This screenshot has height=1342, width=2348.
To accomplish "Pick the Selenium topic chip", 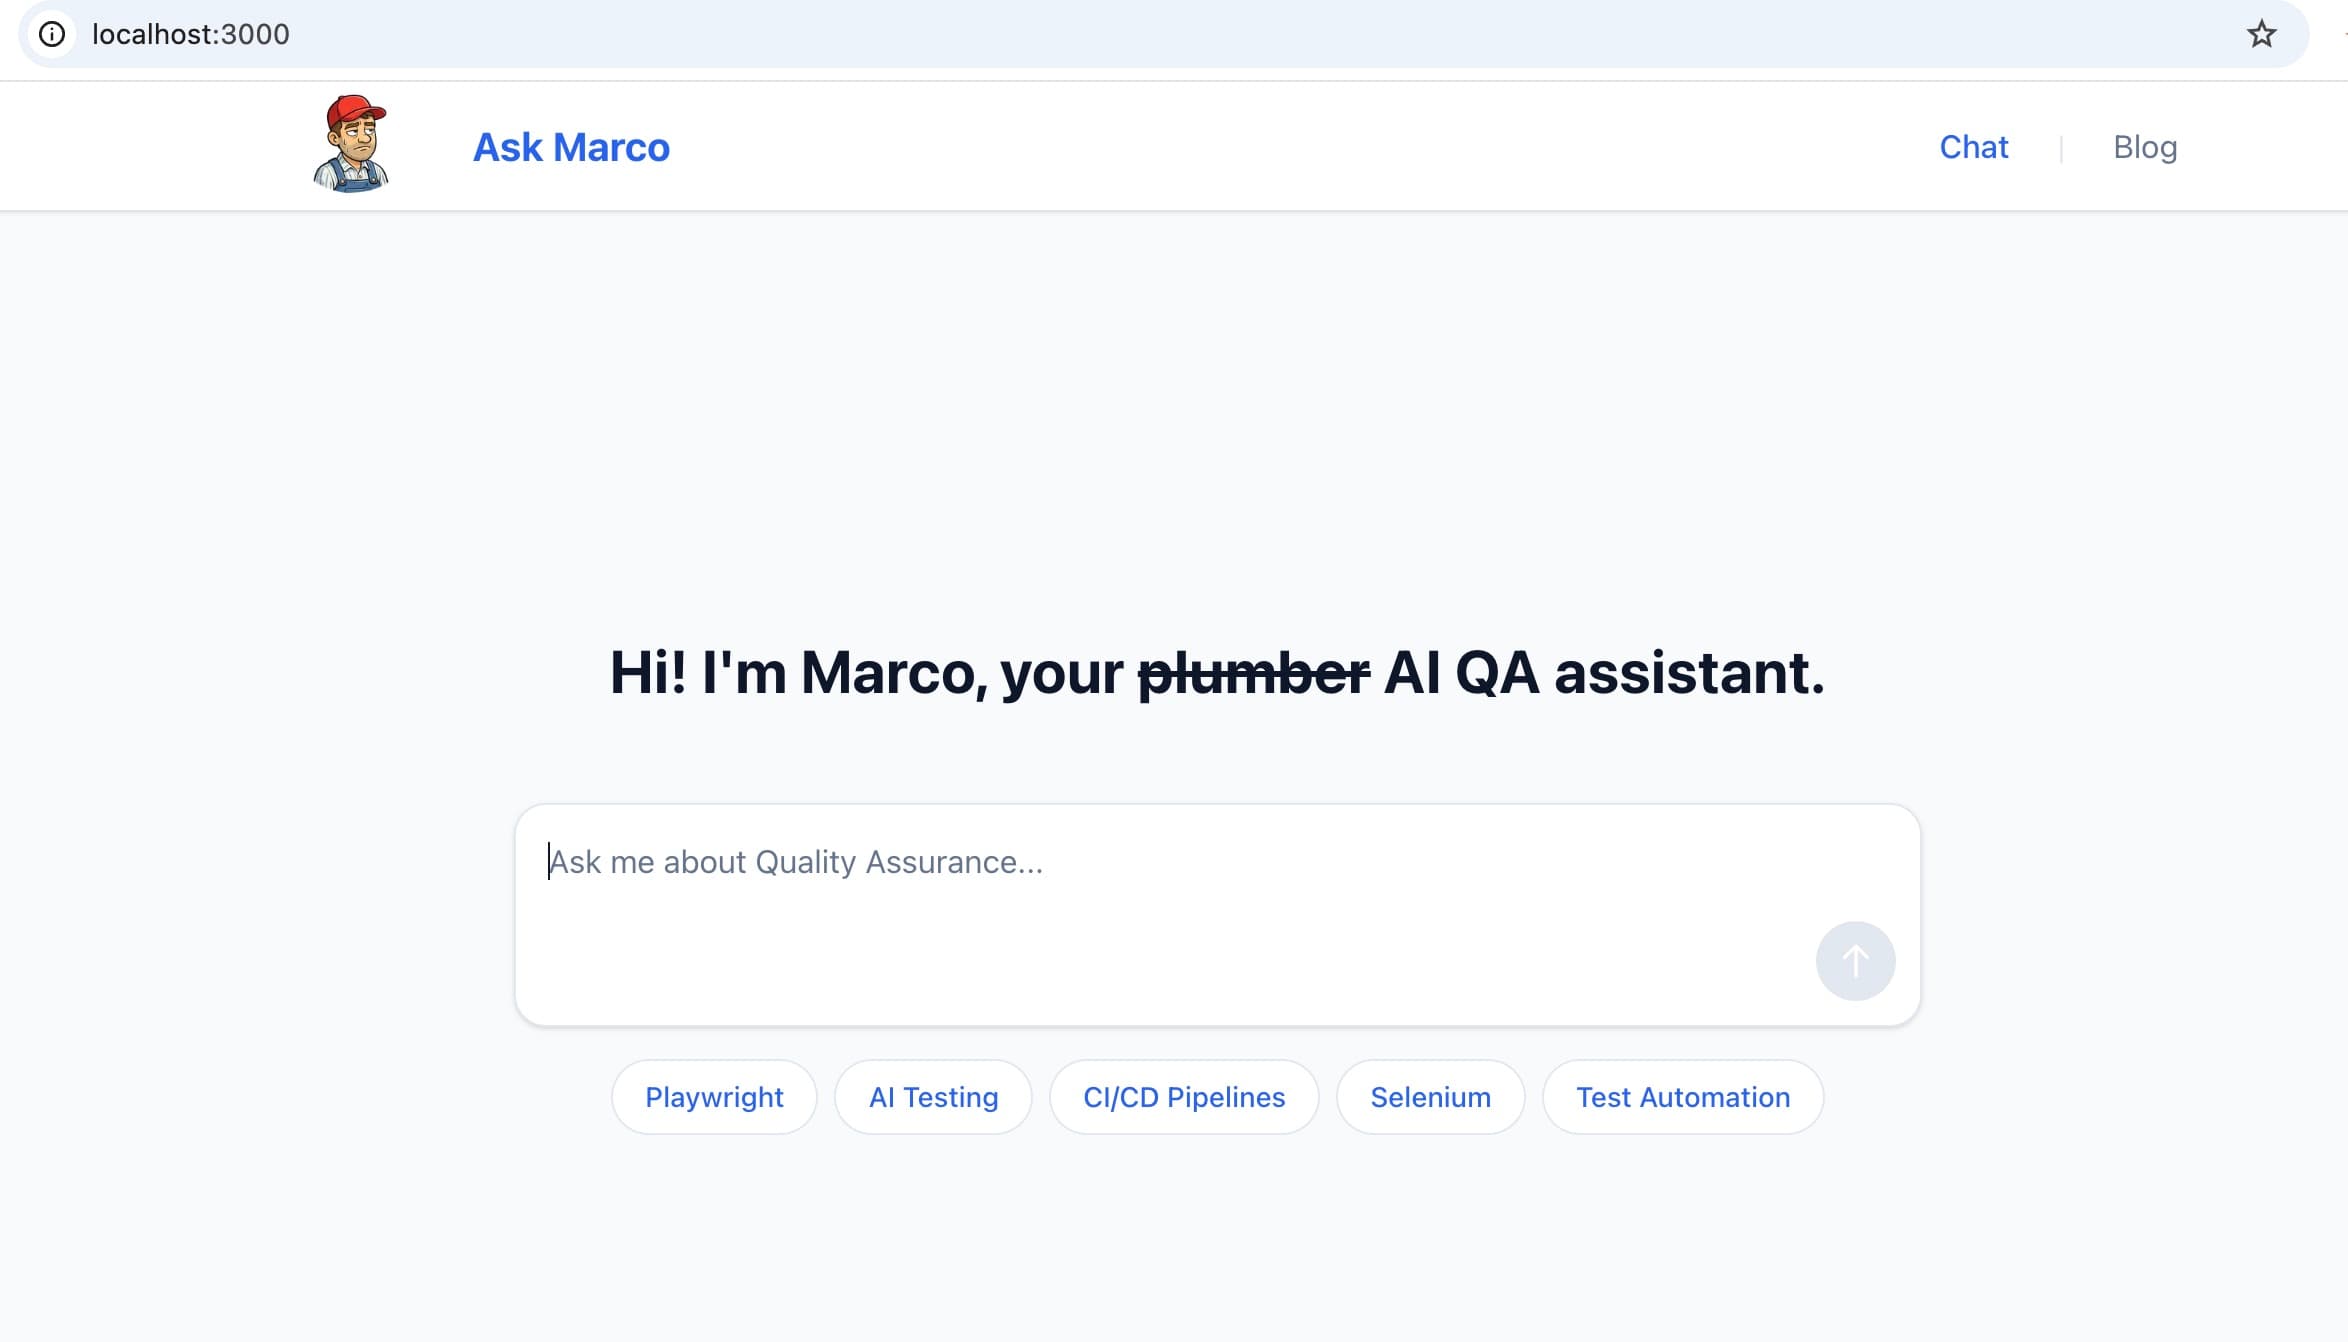I will (1429, 1097).
